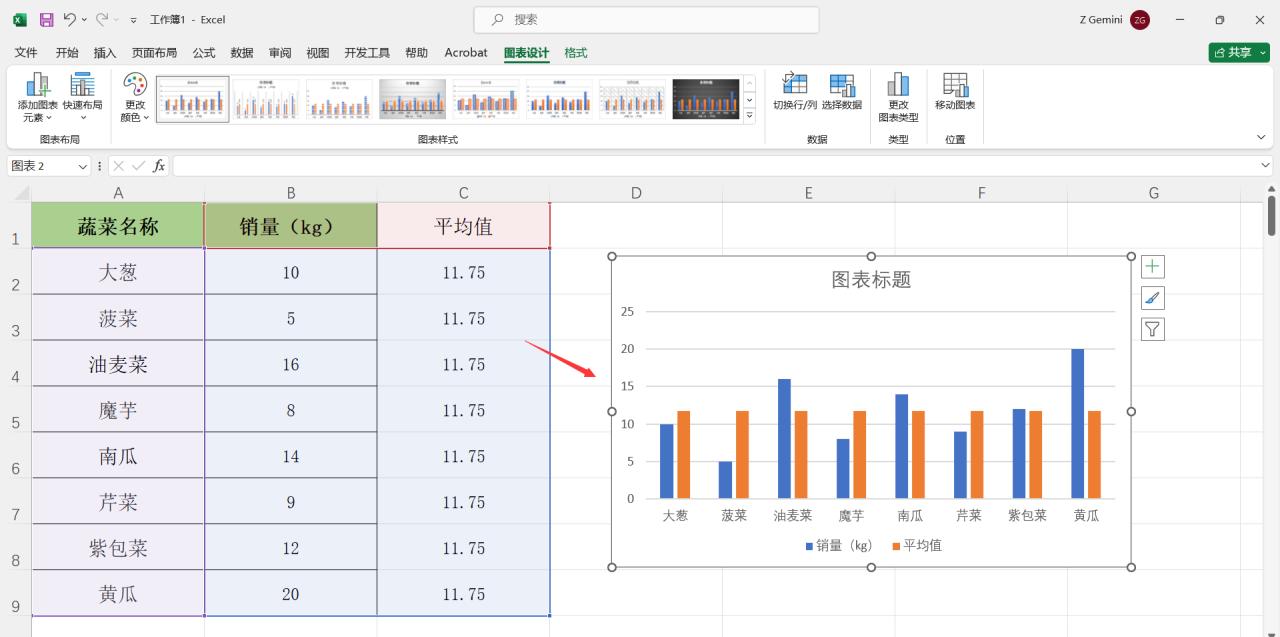
Task: Click the 紫包菜 cell
Action: 118,548
